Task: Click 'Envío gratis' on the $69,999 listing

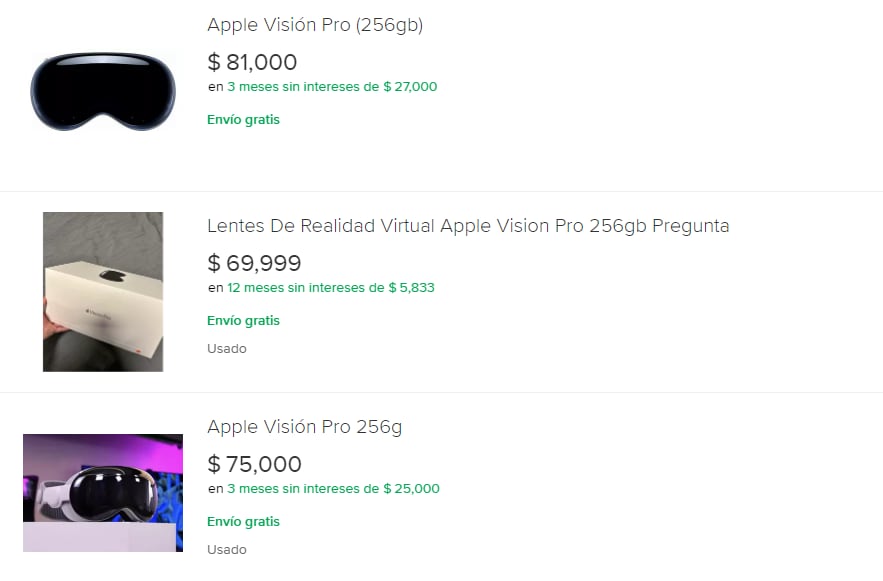Action: [243, 321]
